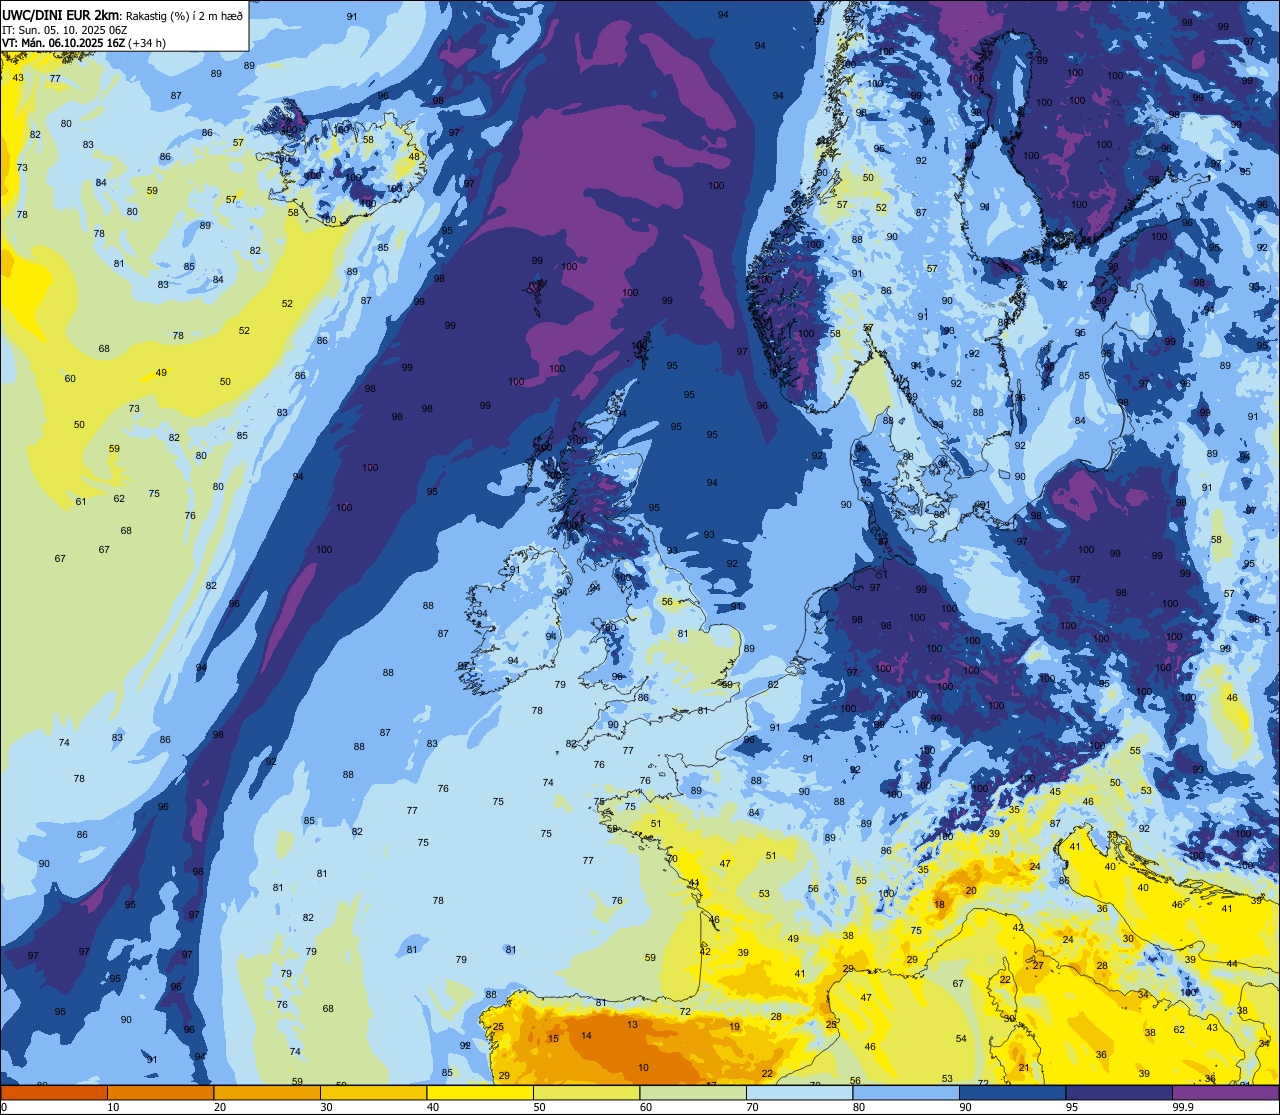1280x1115 pixels.
Task: Click the 10–20 orange legend swatch
Action: tap(160, 1092)
